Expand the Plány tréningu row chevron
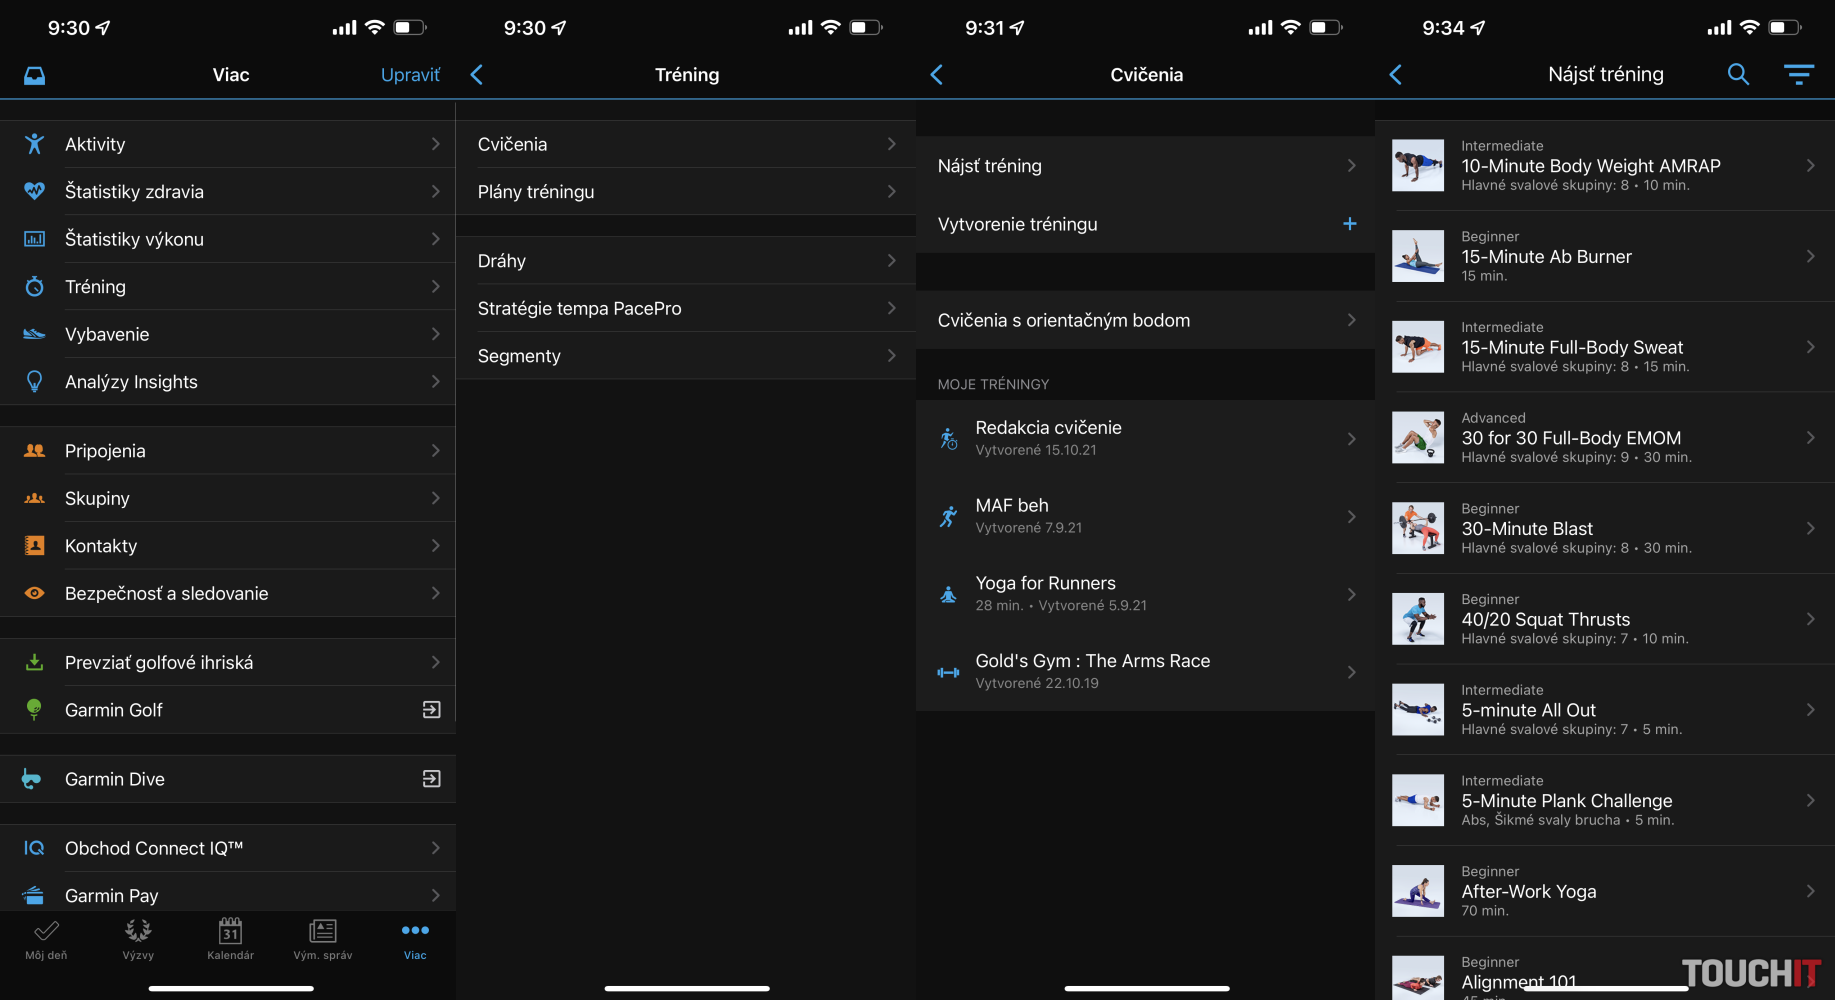The width and height of the screenshot is (1835, 1000). click(x=891, y=192)
